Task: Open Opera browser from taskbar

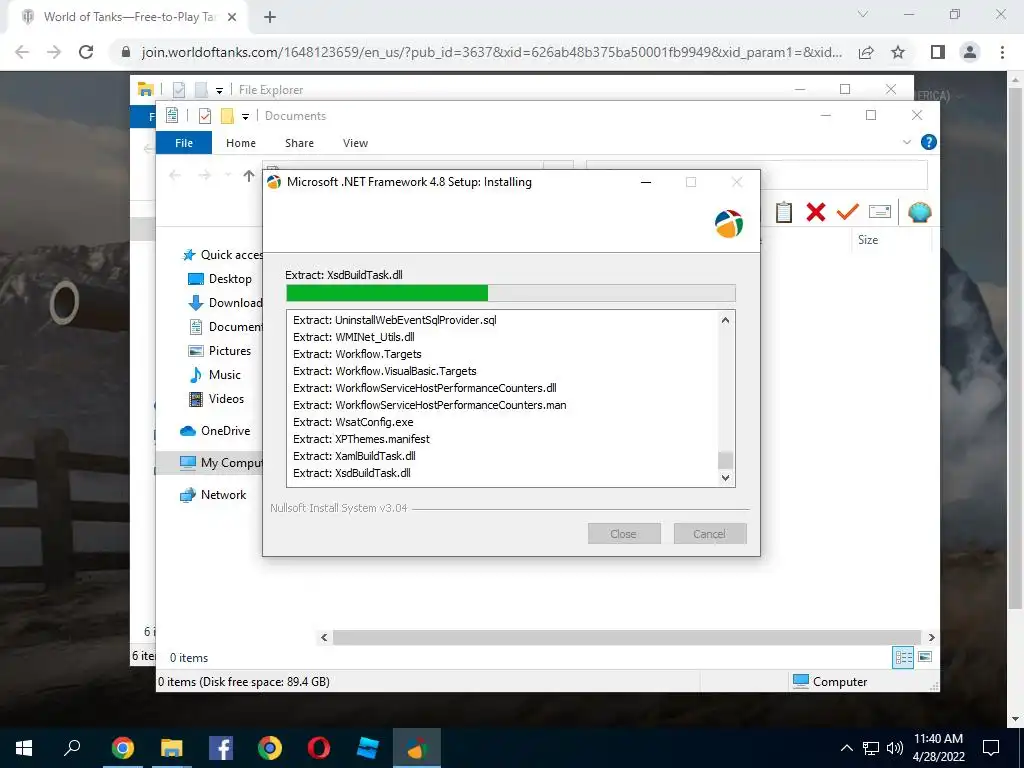Action: (x=319, y=748)
